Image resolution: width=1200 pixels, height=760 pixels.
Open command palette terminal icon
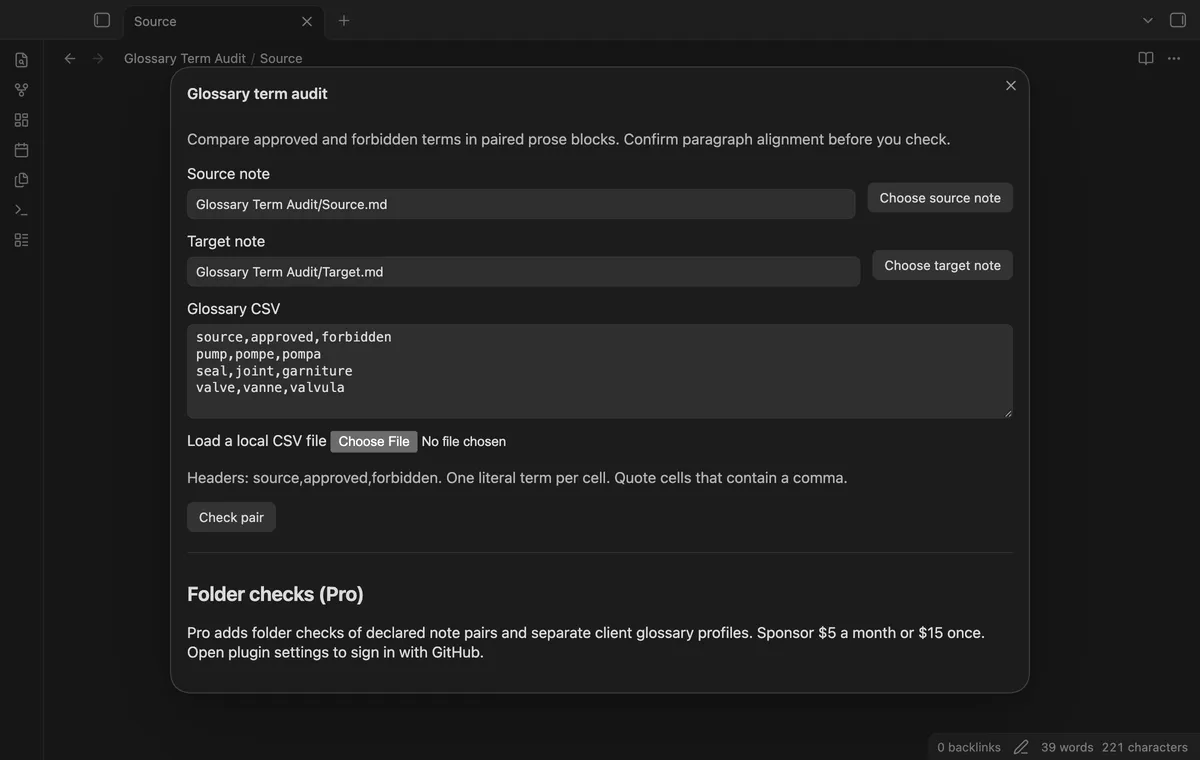(x=21, y=210)
